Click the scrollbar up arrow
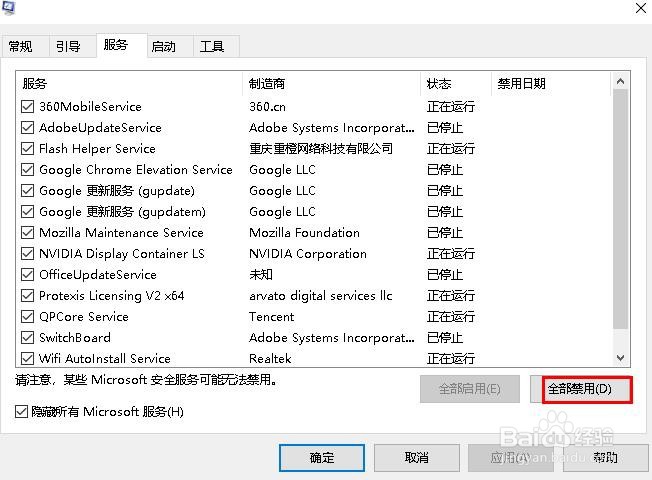This screenshot has width=652, height=480. click(x=620, y=81)
